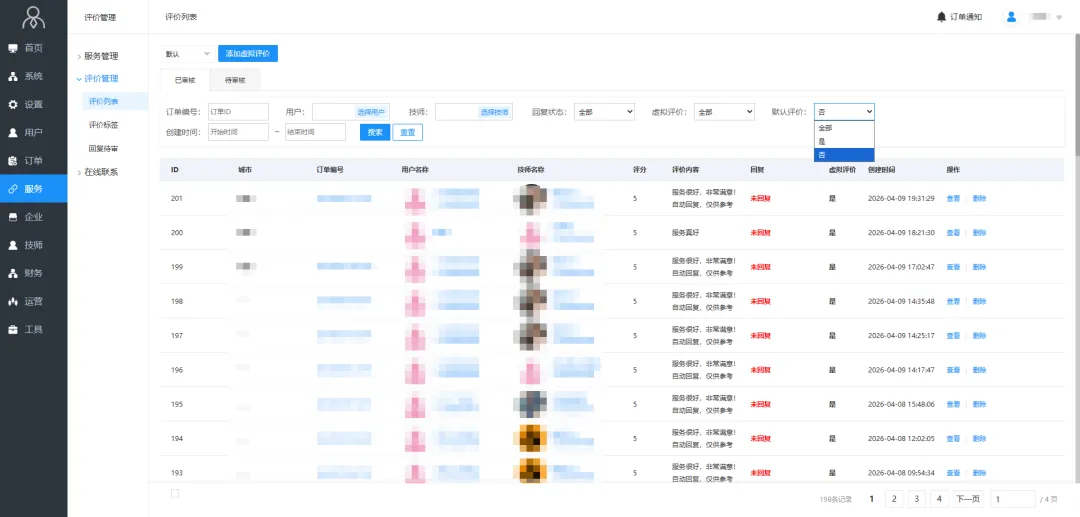Go to page 2 in pagination
The width and height of the screenshot is (1080, 517).
click(894, 498)
